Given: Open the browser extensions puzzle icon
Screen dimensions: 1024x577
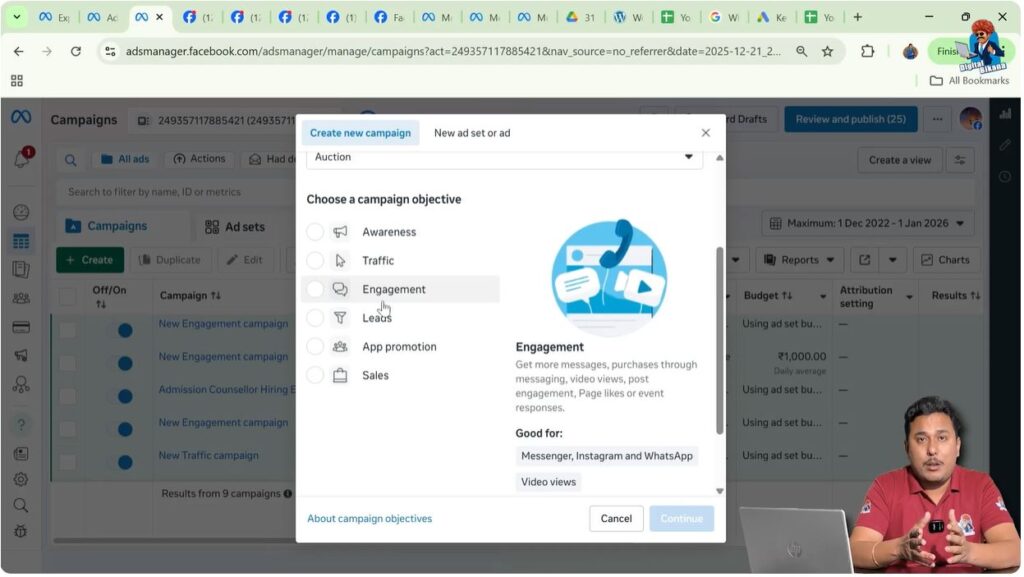Looking at the screenshot, I should [868, 51].
